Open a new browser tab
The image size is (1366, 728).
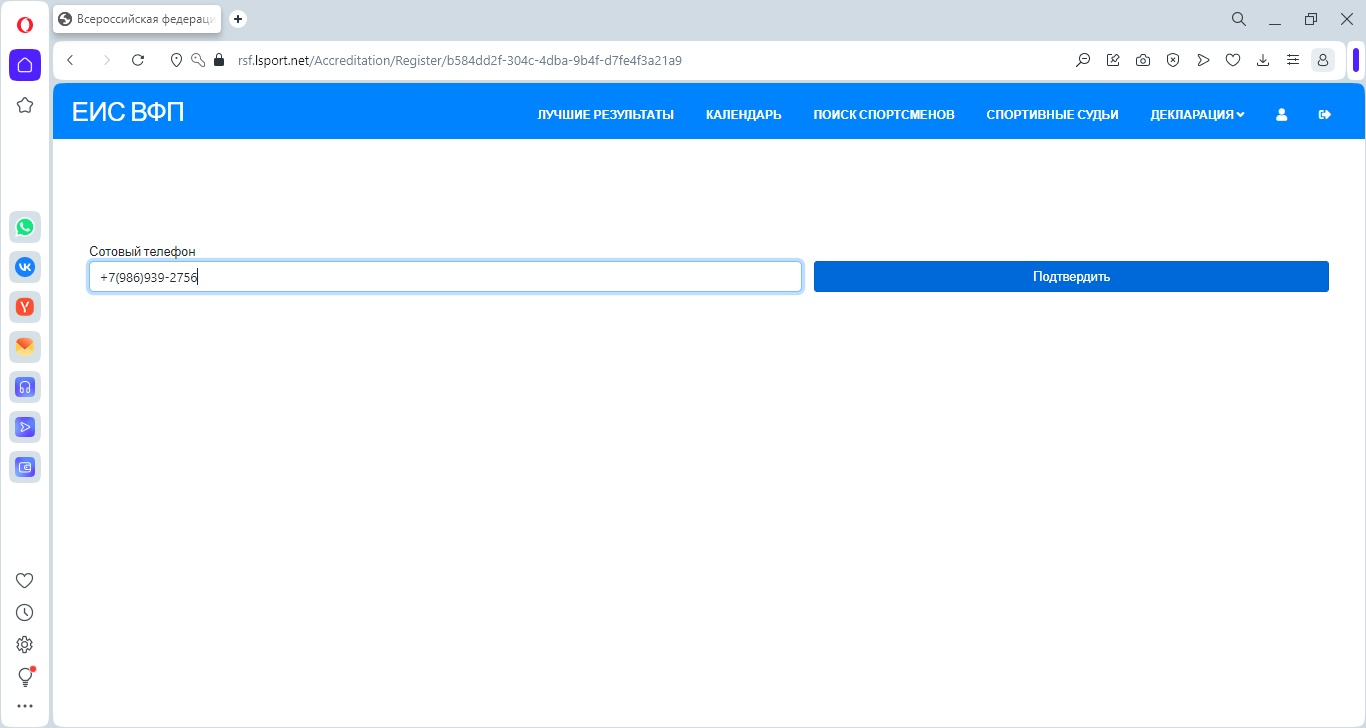click(238, 19)
